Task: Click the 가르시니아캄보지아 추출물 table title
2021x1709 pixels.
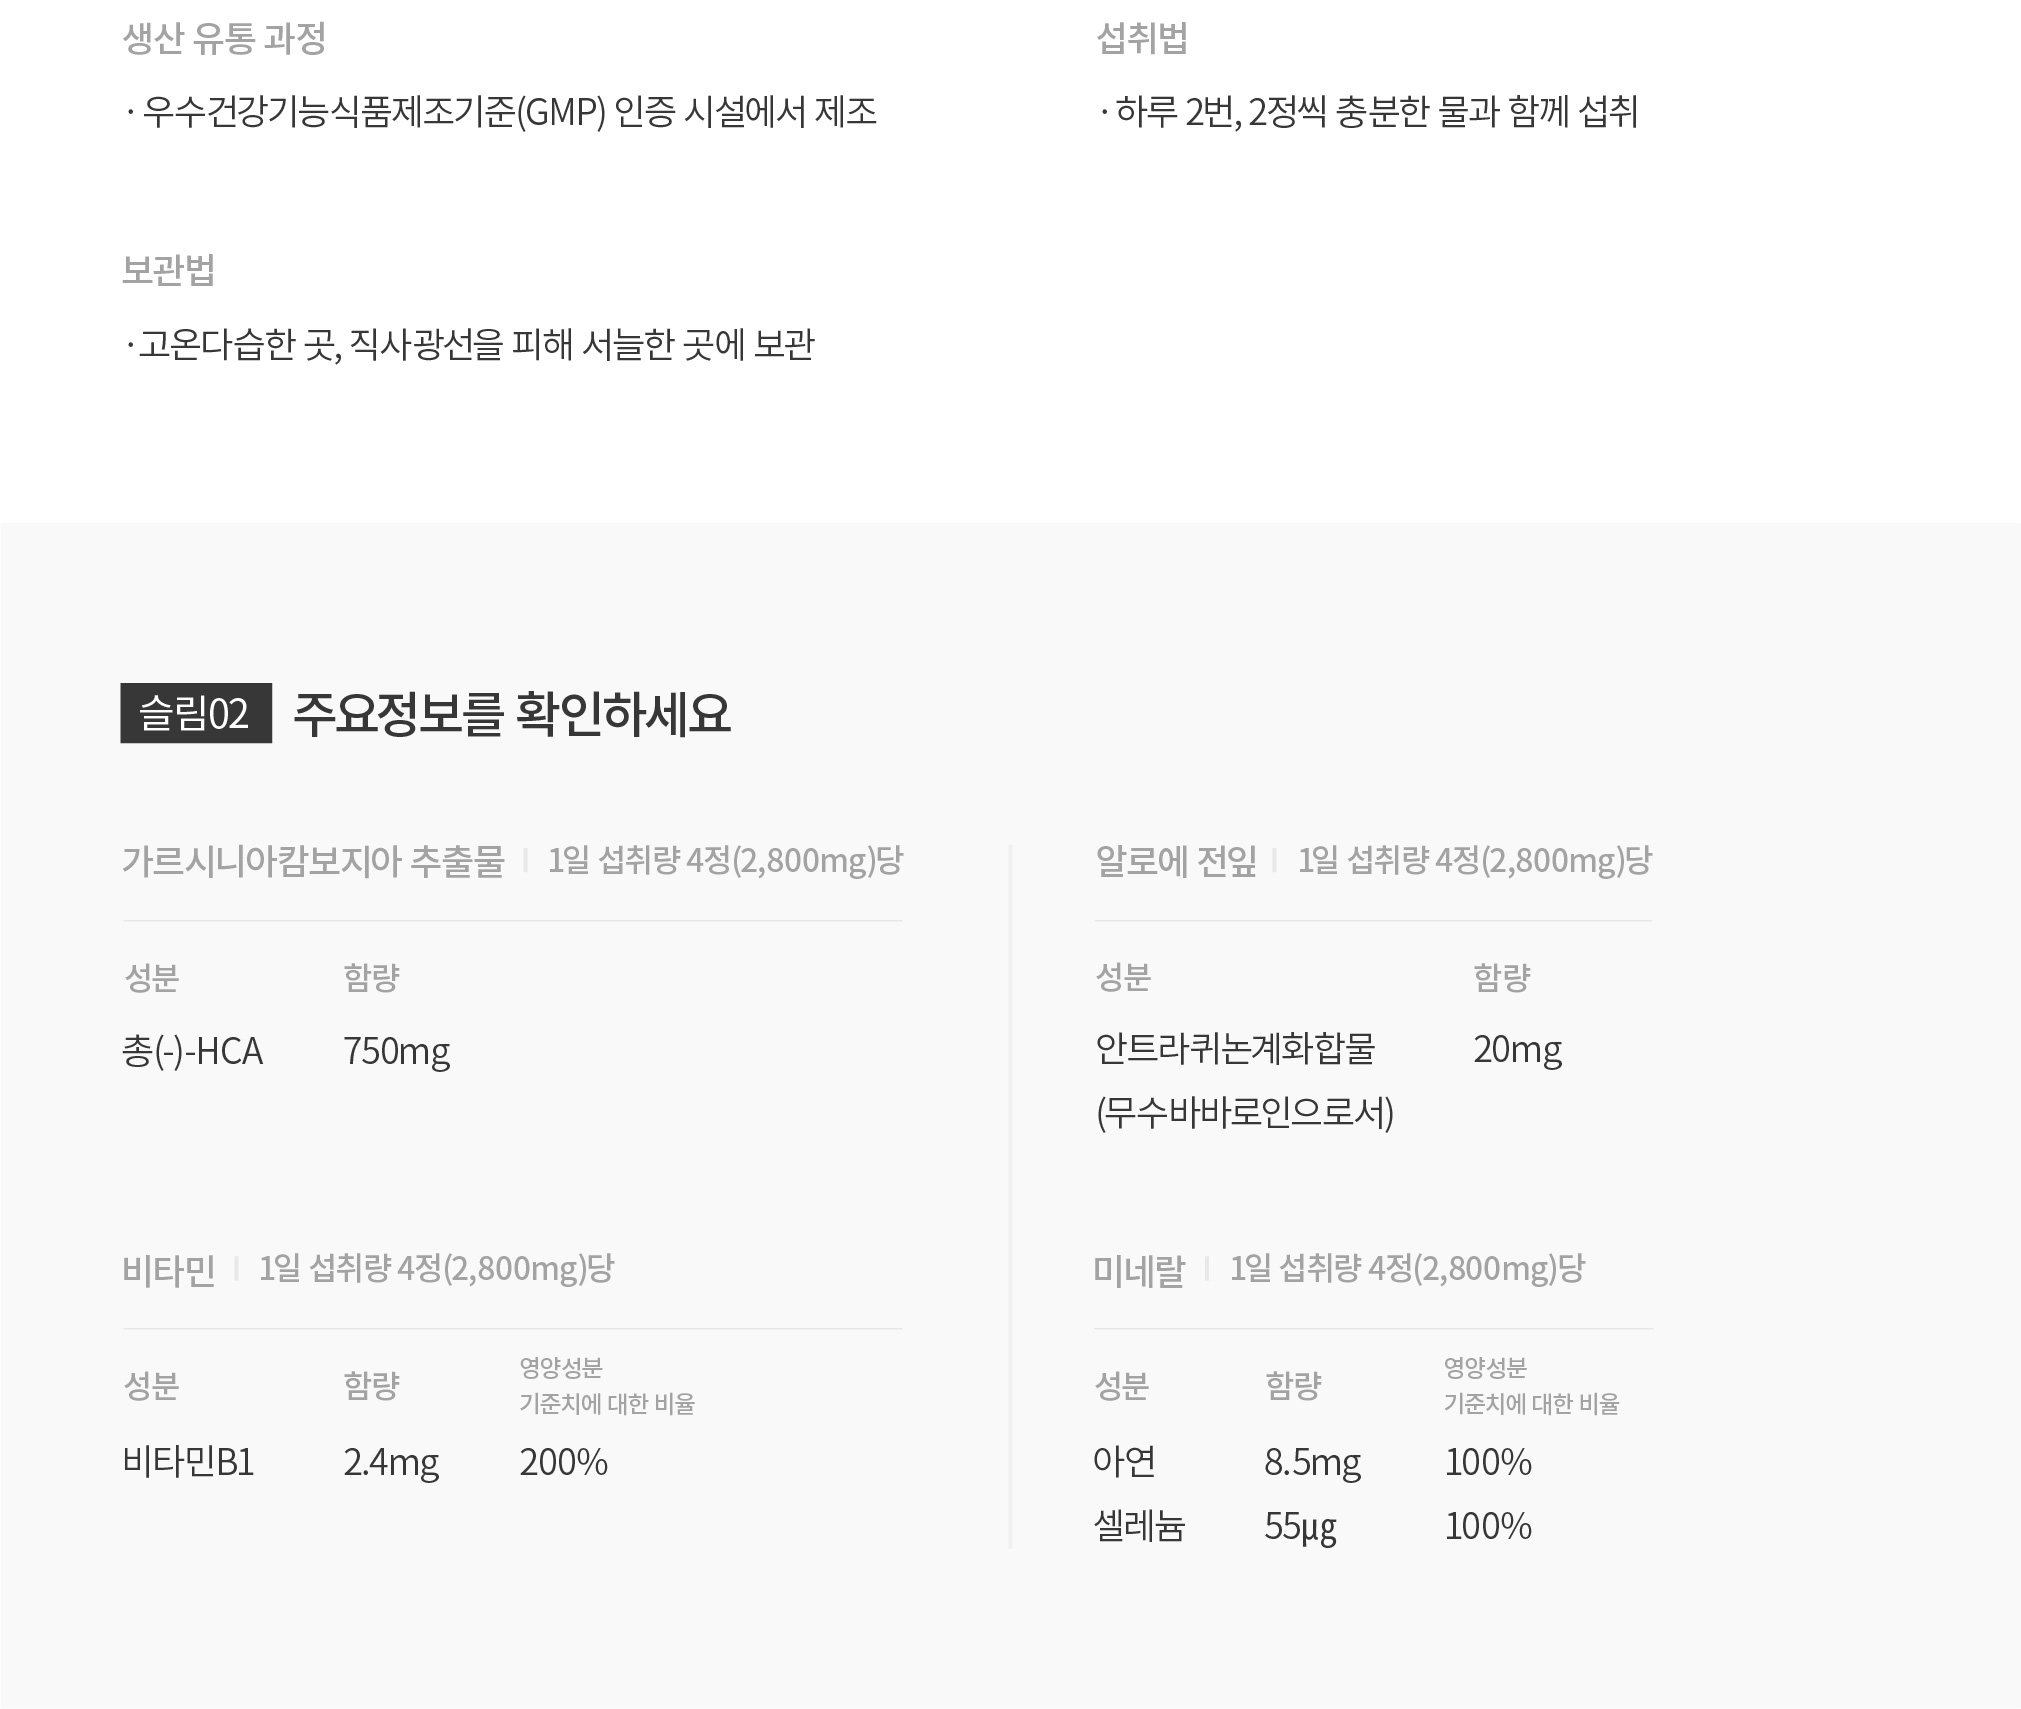Action: point(313,861)
